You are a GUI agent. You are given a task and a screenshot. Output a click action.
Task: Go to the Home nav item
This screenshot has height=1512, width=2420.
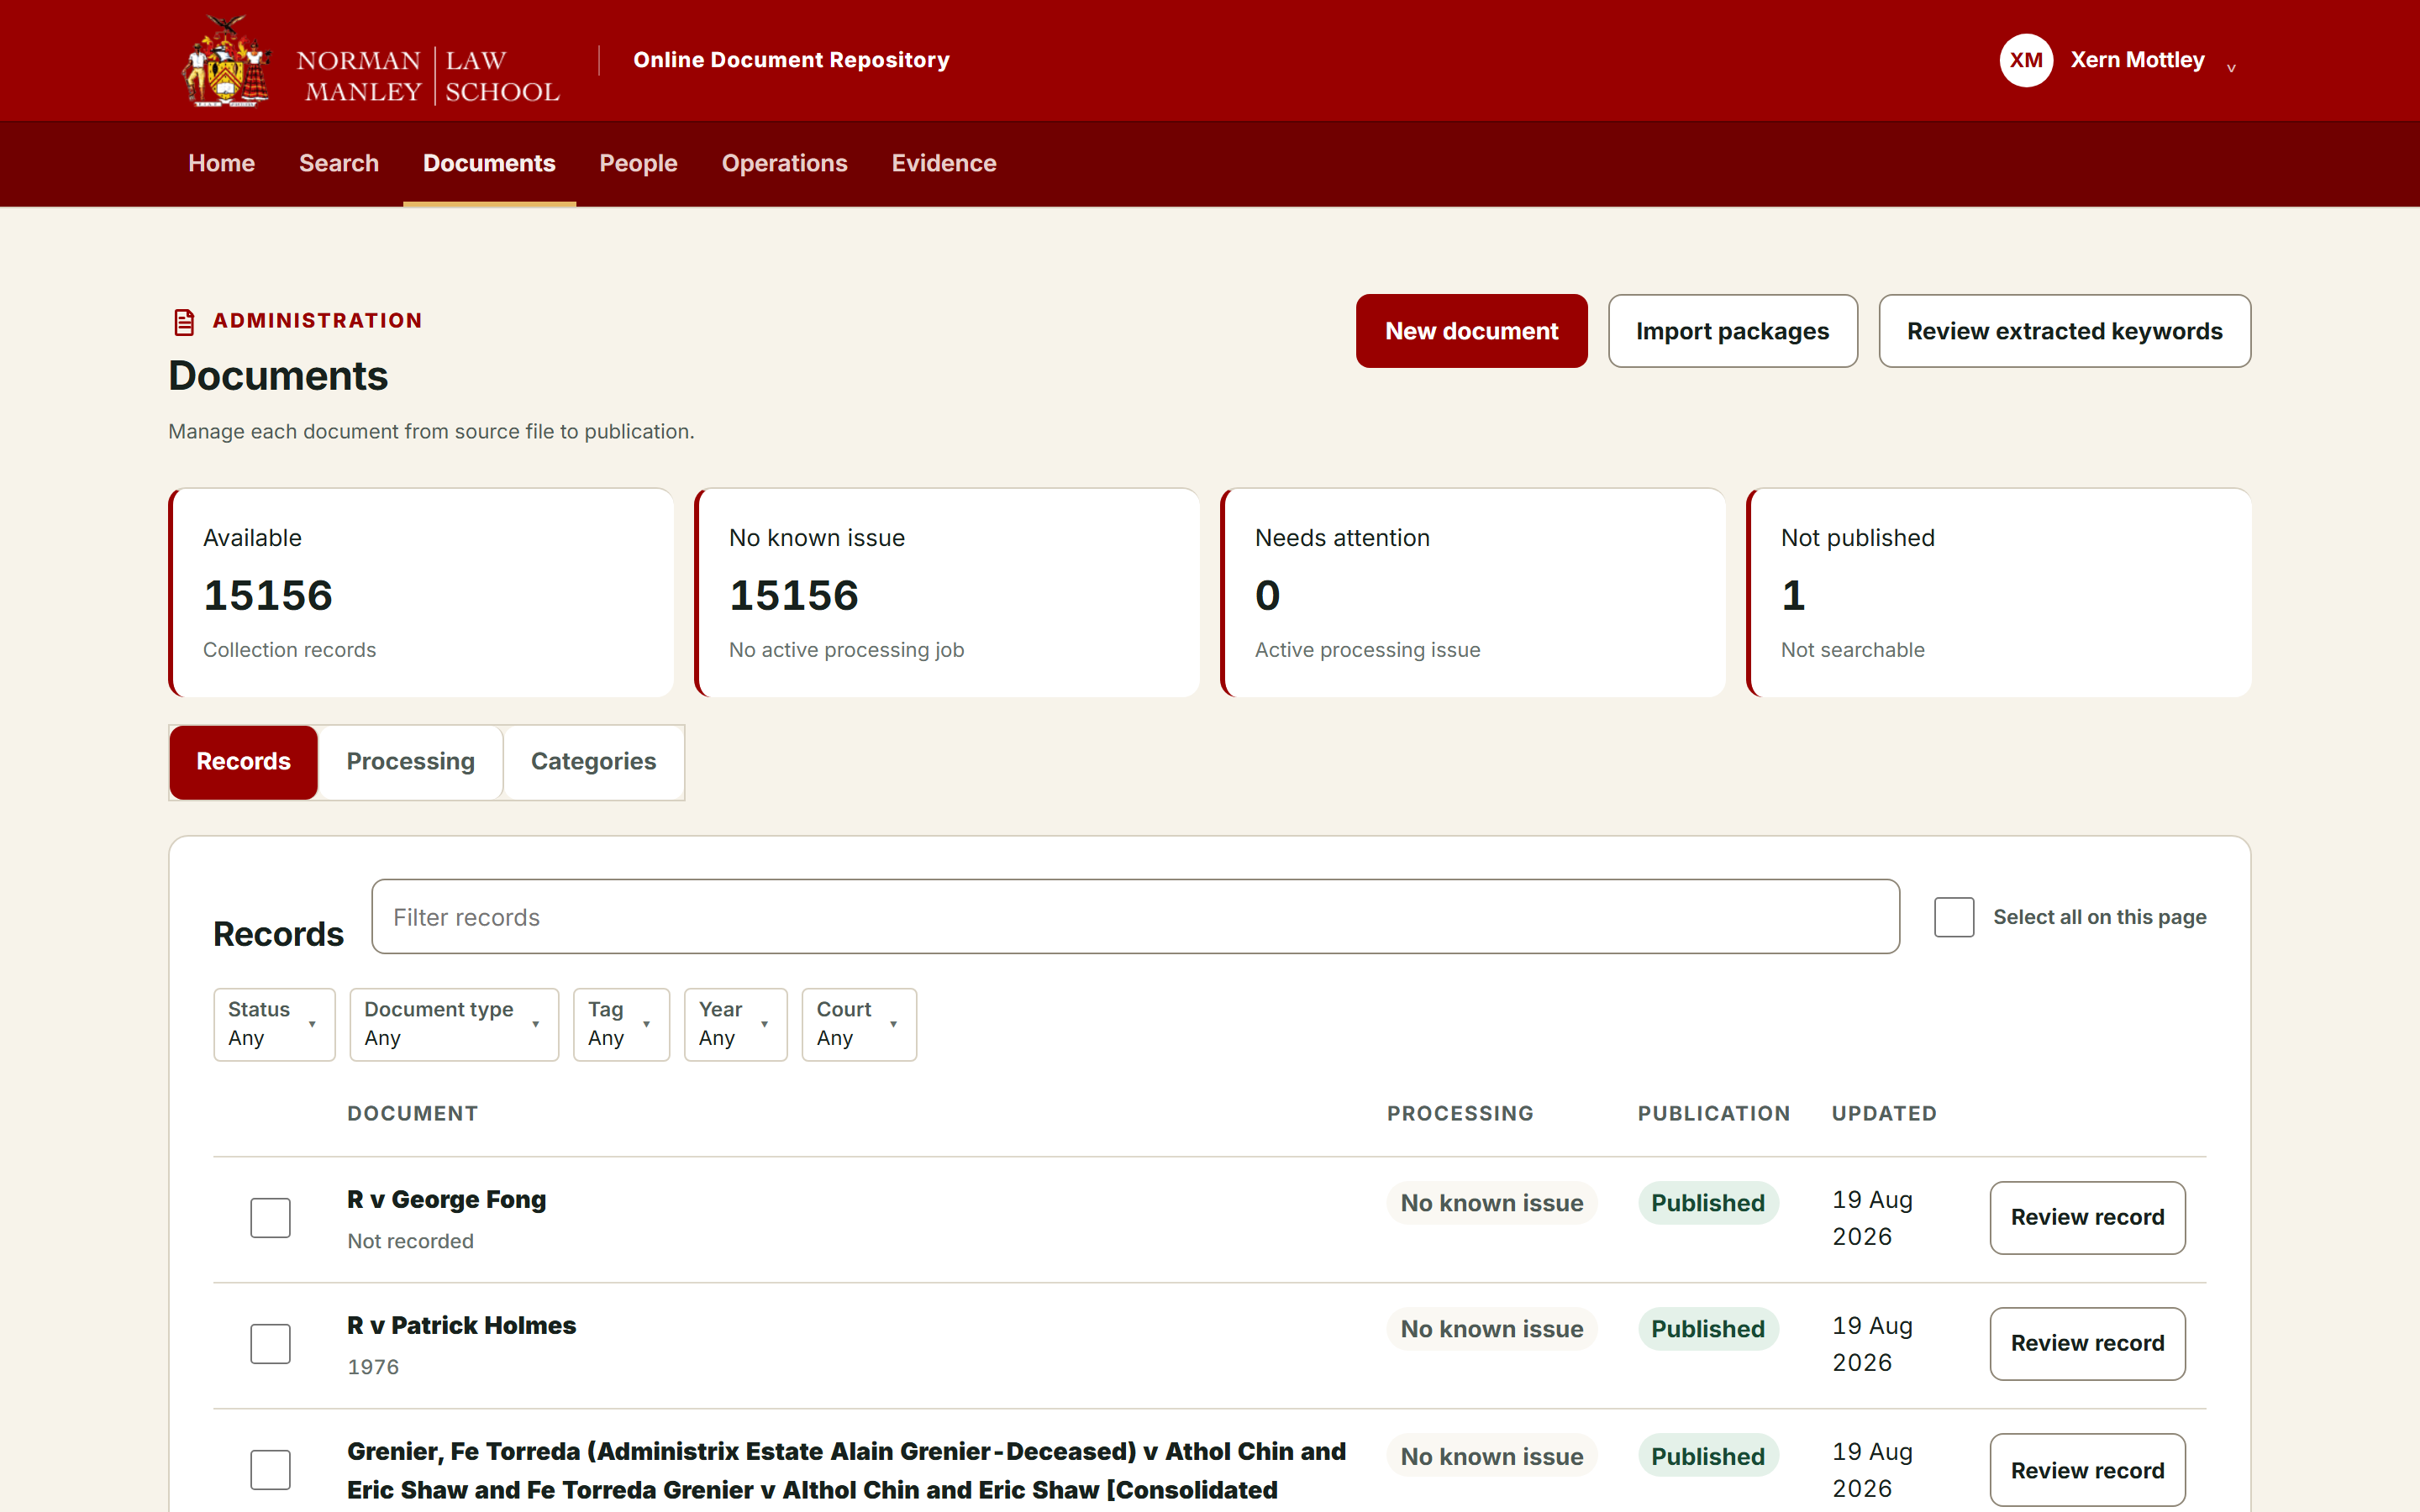click(221, 163)
